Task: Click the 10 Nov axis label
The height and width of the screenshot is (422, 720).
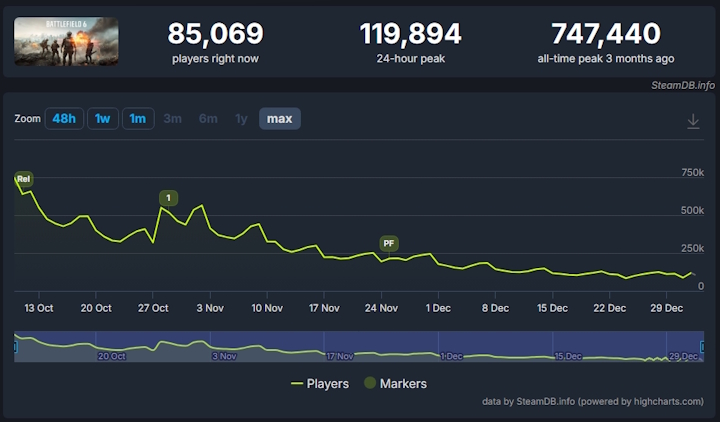Action: 267,308
